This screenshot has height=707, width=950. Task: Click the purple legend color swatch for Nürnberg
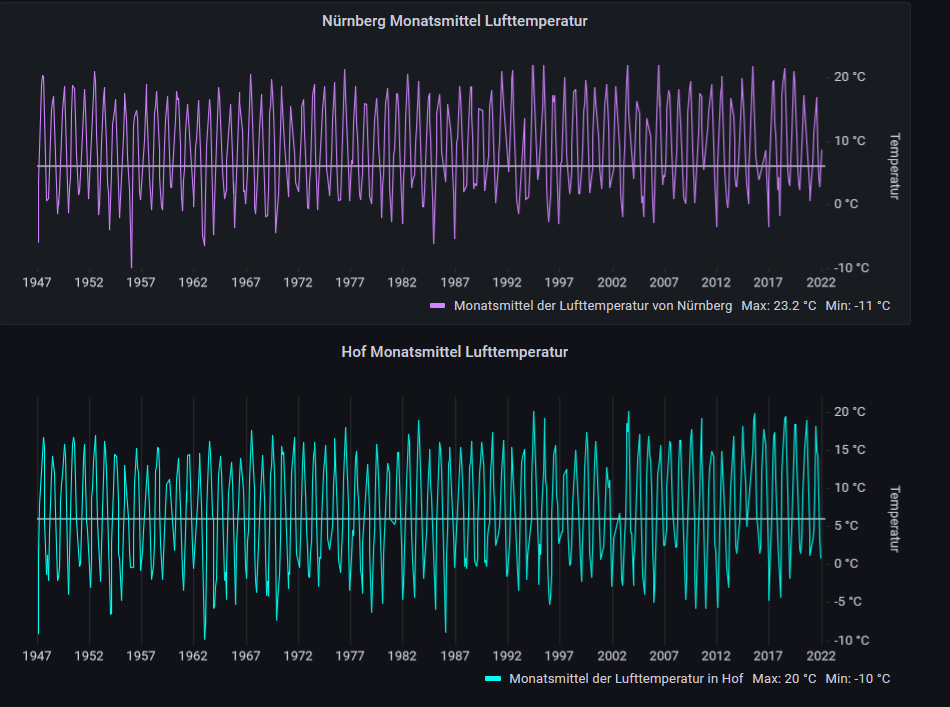click(437, 305)
